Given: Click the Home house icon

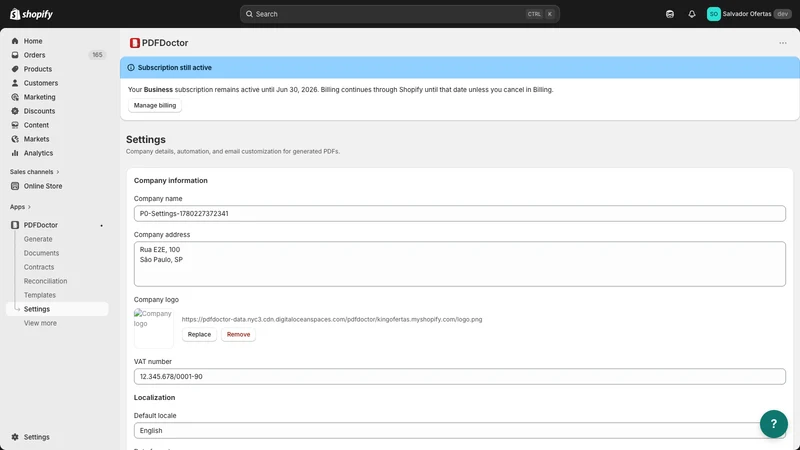Looking at the screenshot, I should click(x=15, y=41).
